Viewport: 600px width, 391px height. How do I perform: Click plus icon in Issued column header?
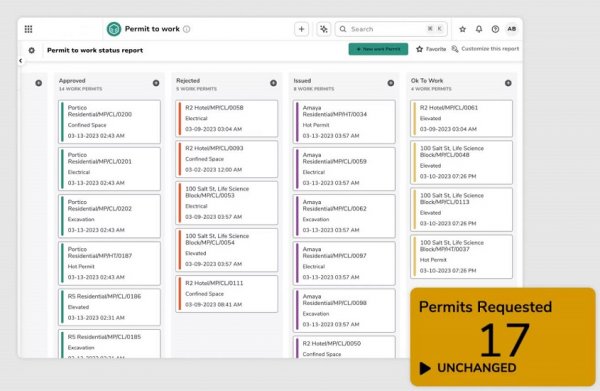click(391, 83)
